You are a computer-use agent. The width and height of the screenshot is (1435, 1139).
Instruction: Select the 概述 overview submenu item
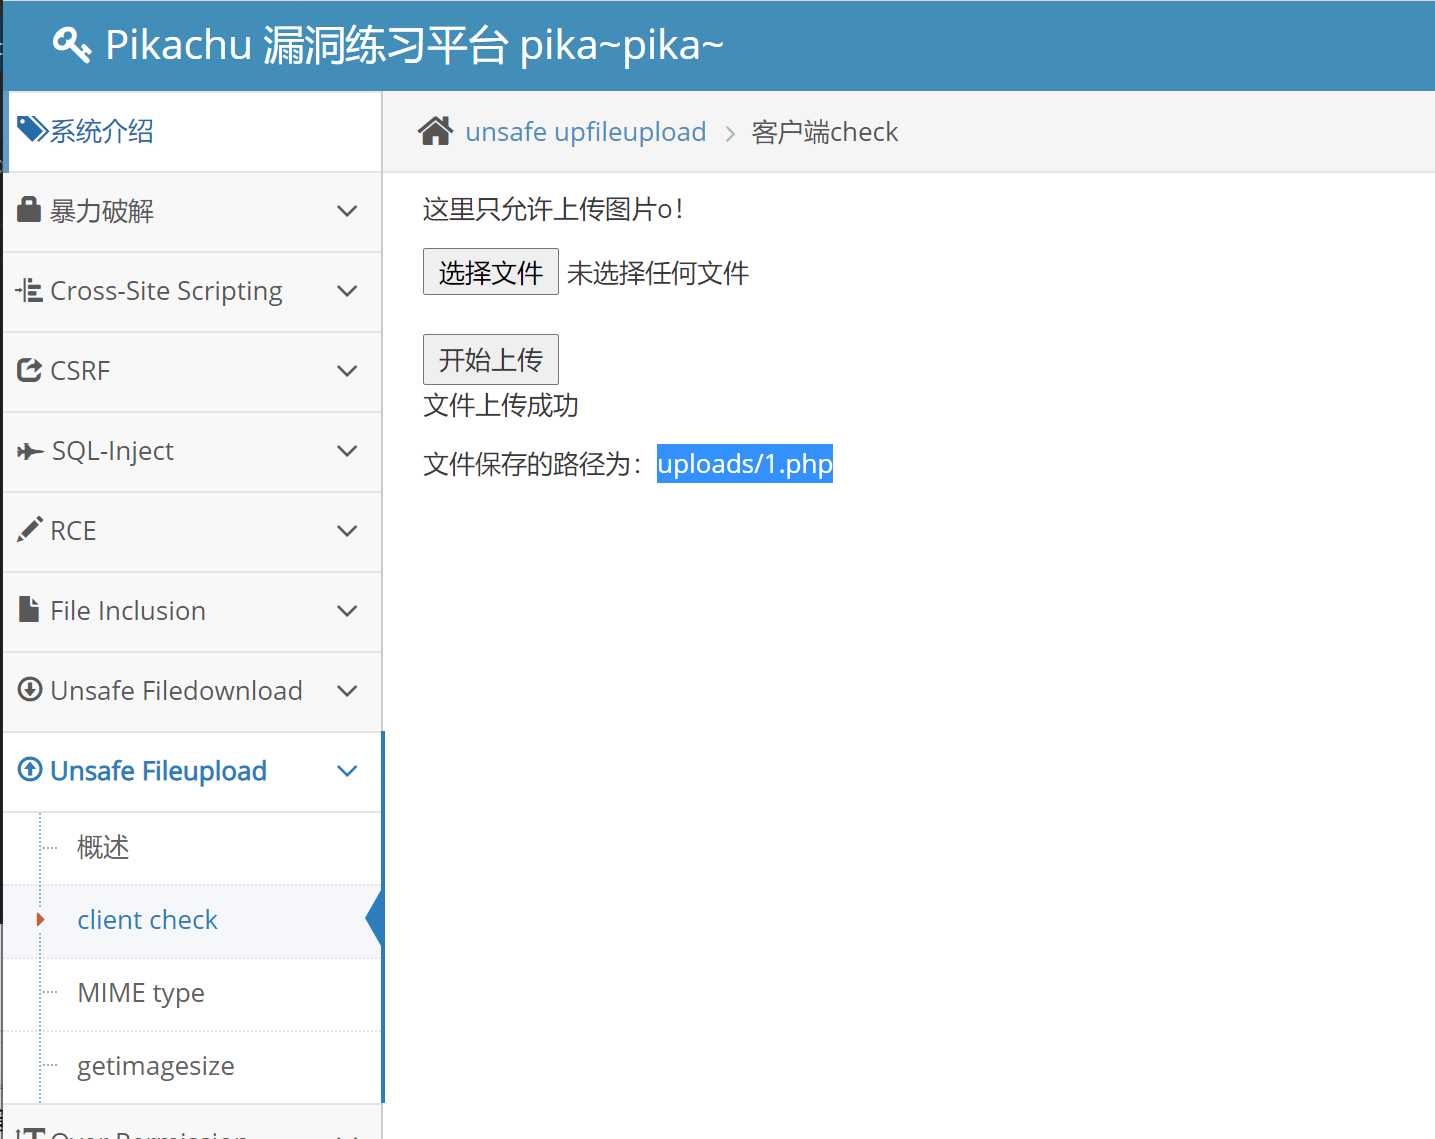103,848
